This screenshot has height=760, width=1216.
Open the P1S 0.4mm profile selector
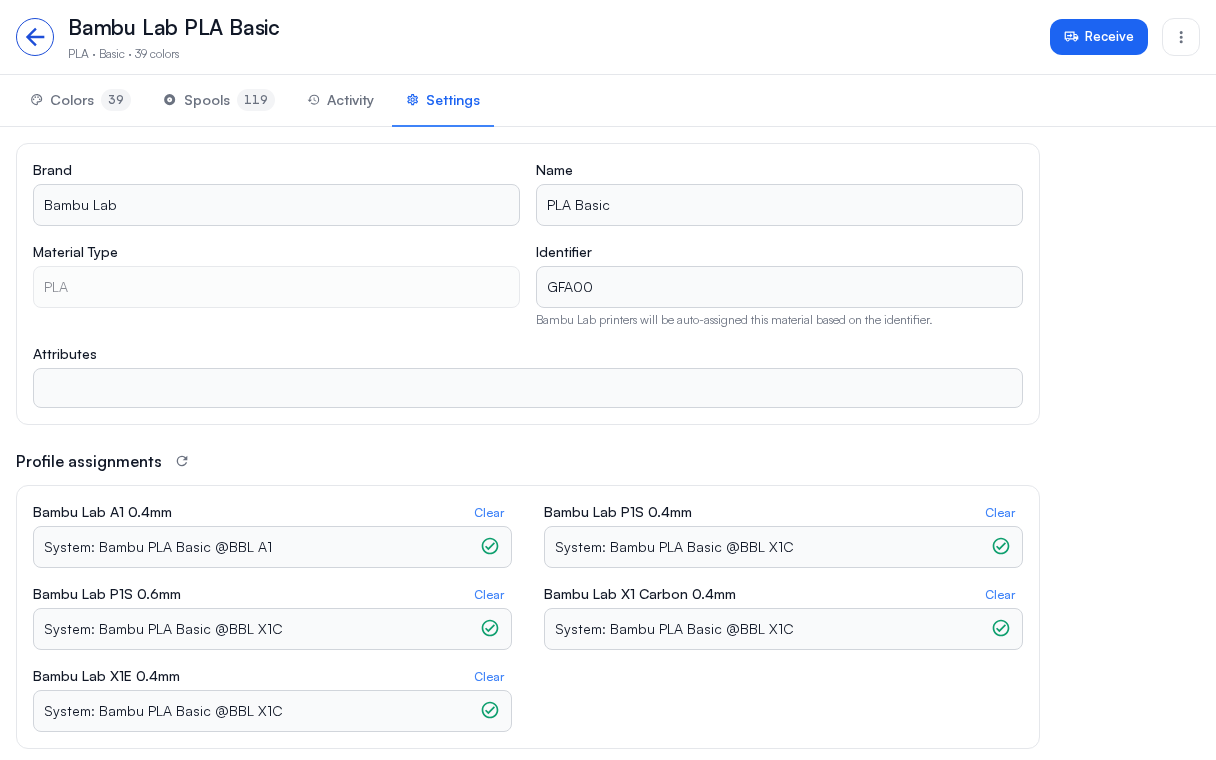[783, 547]
